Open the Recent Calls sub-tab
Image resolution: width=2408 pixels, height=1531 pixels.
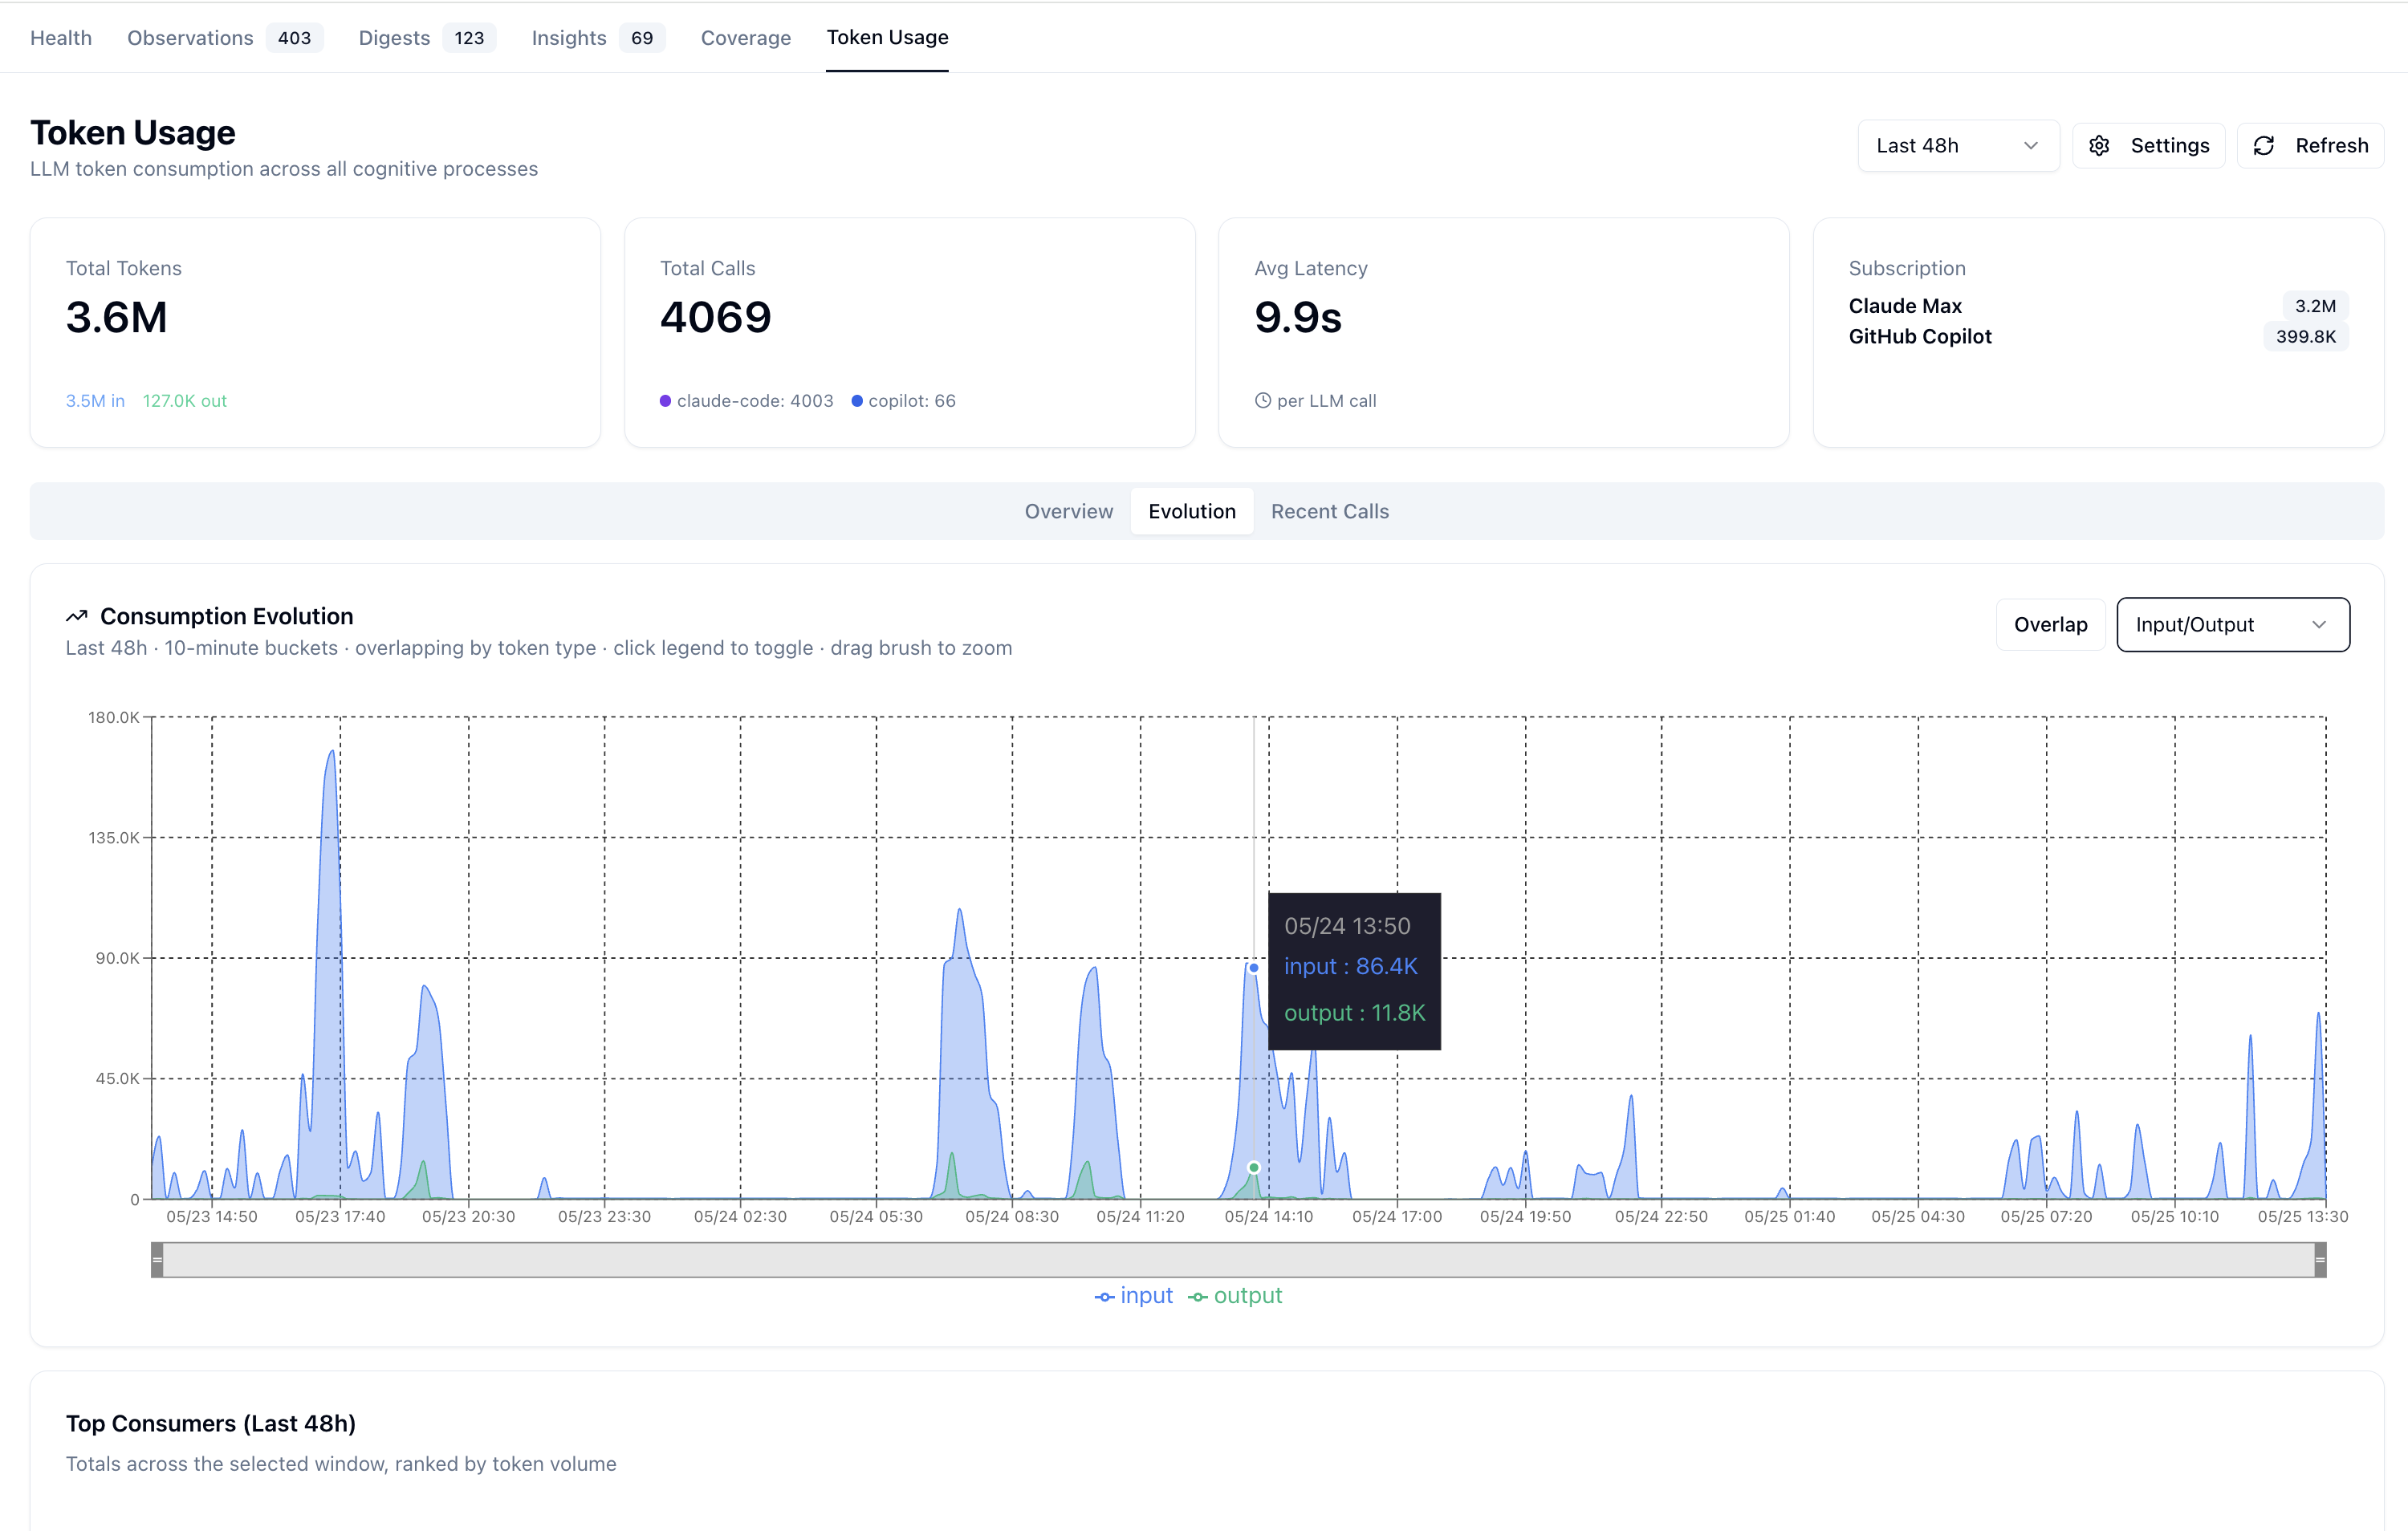1330,512
